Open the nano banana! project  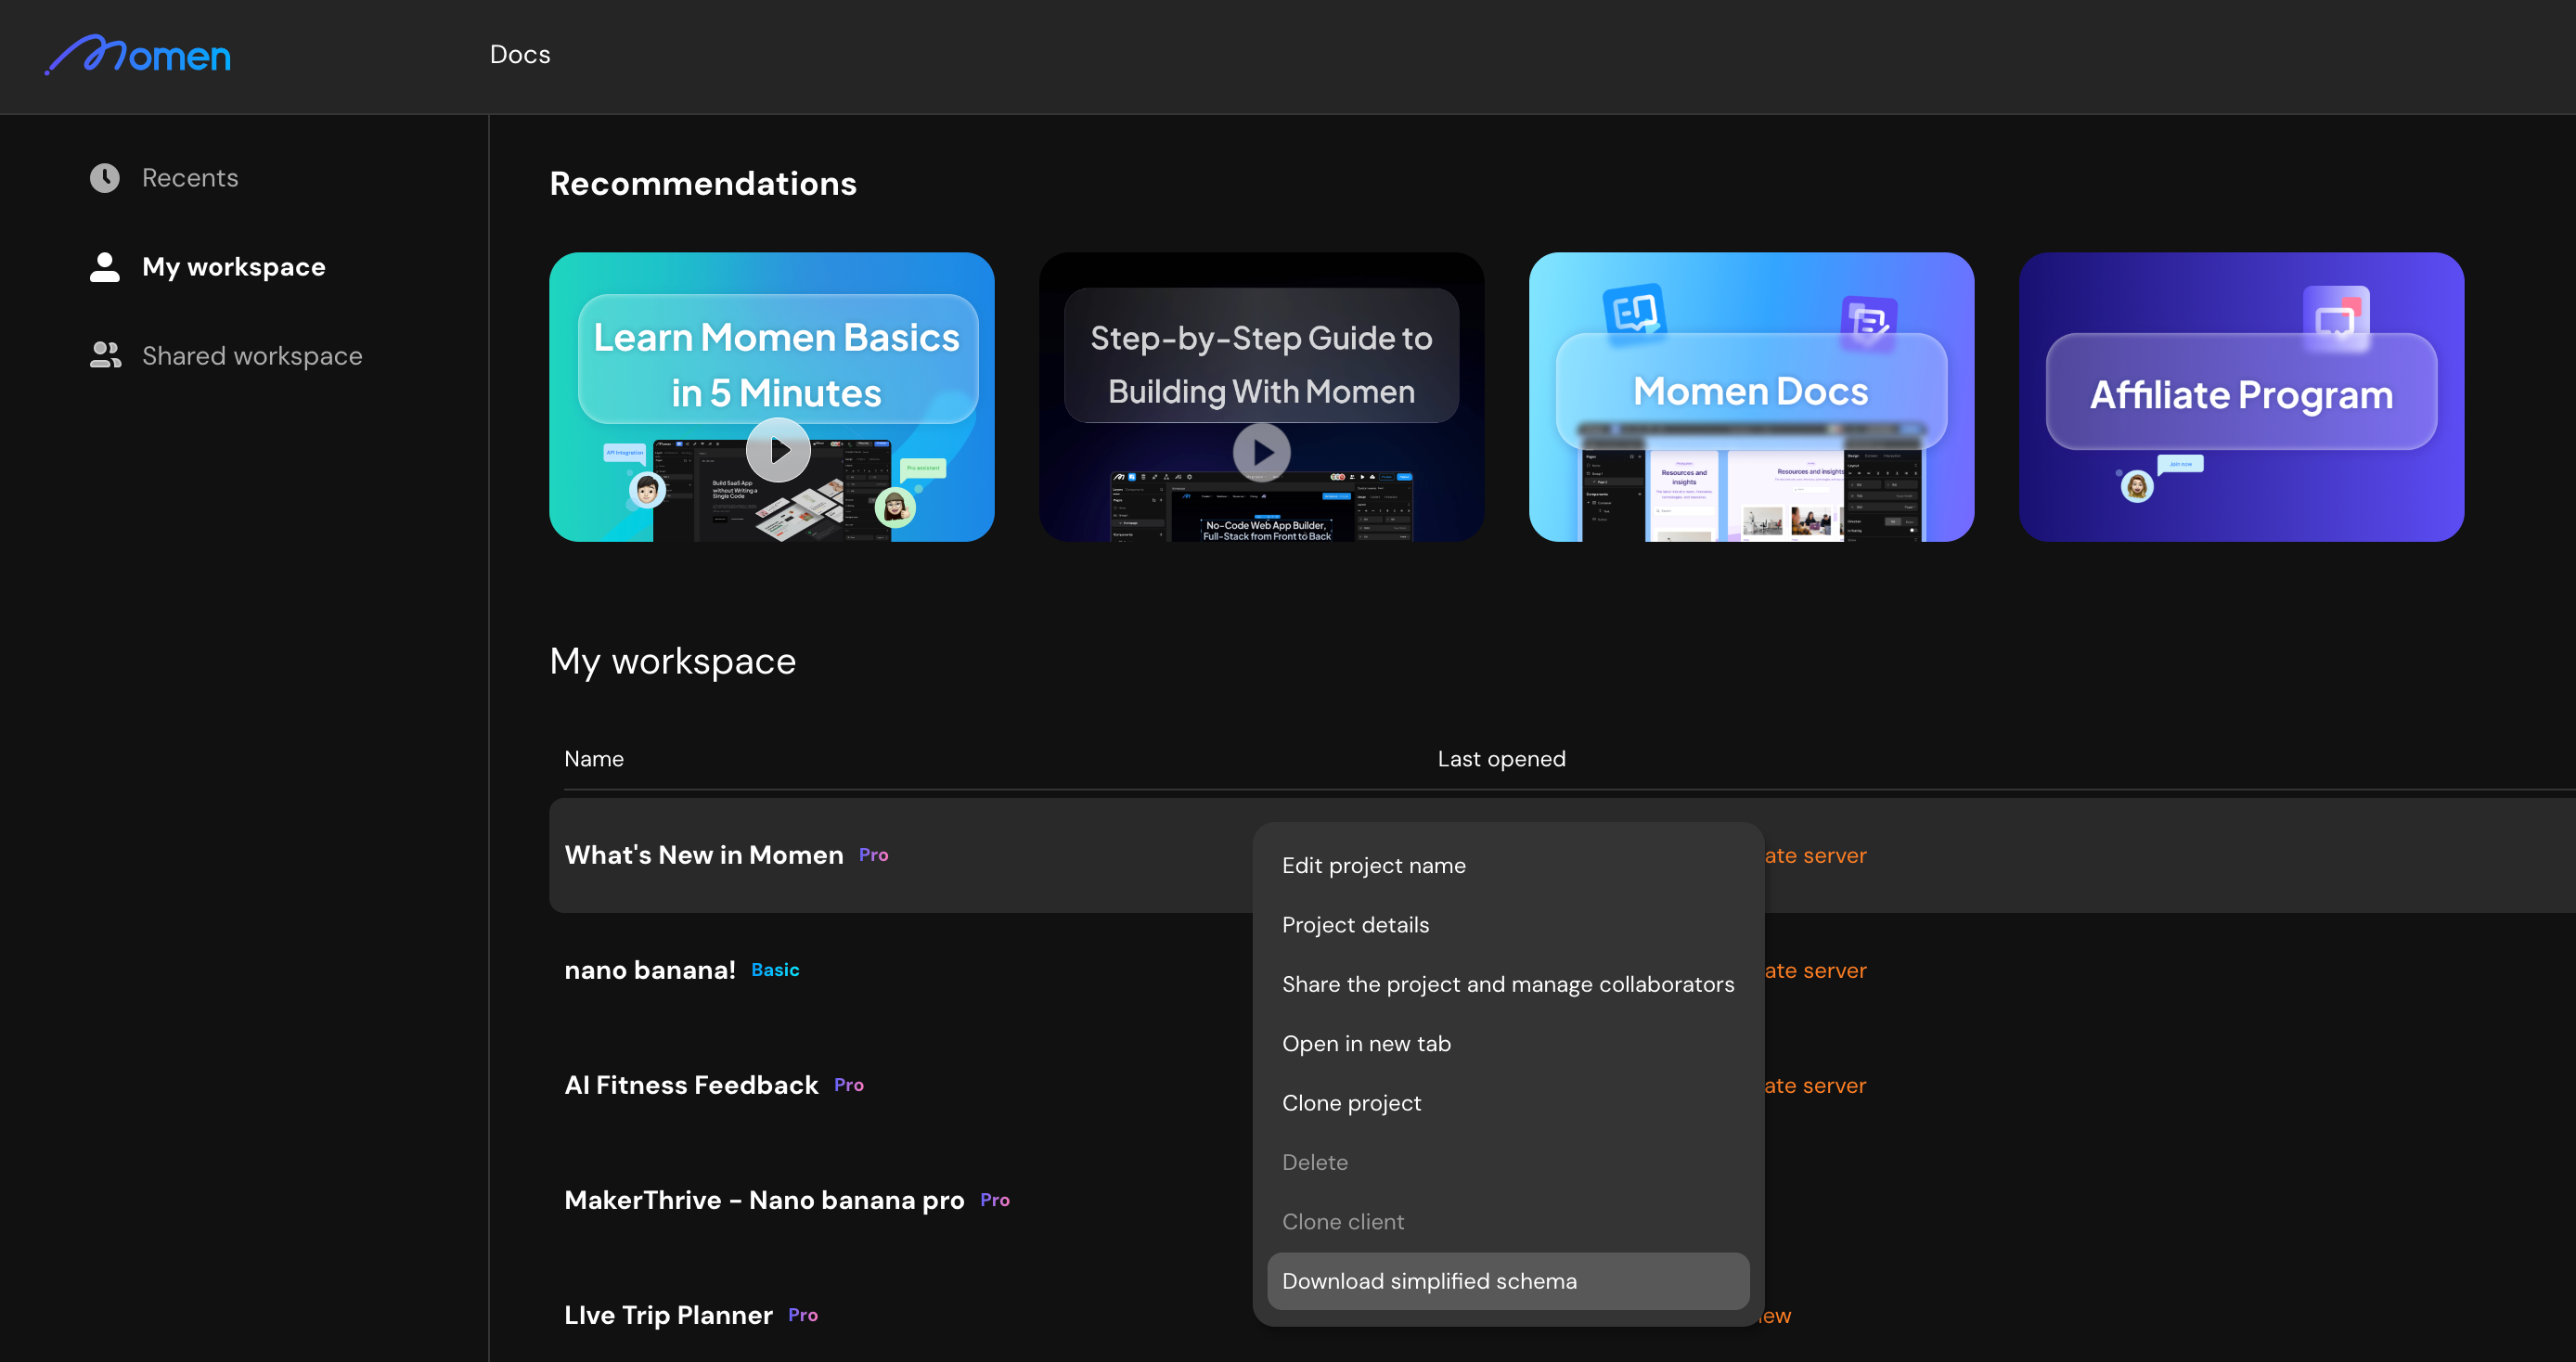coord(650,970)
